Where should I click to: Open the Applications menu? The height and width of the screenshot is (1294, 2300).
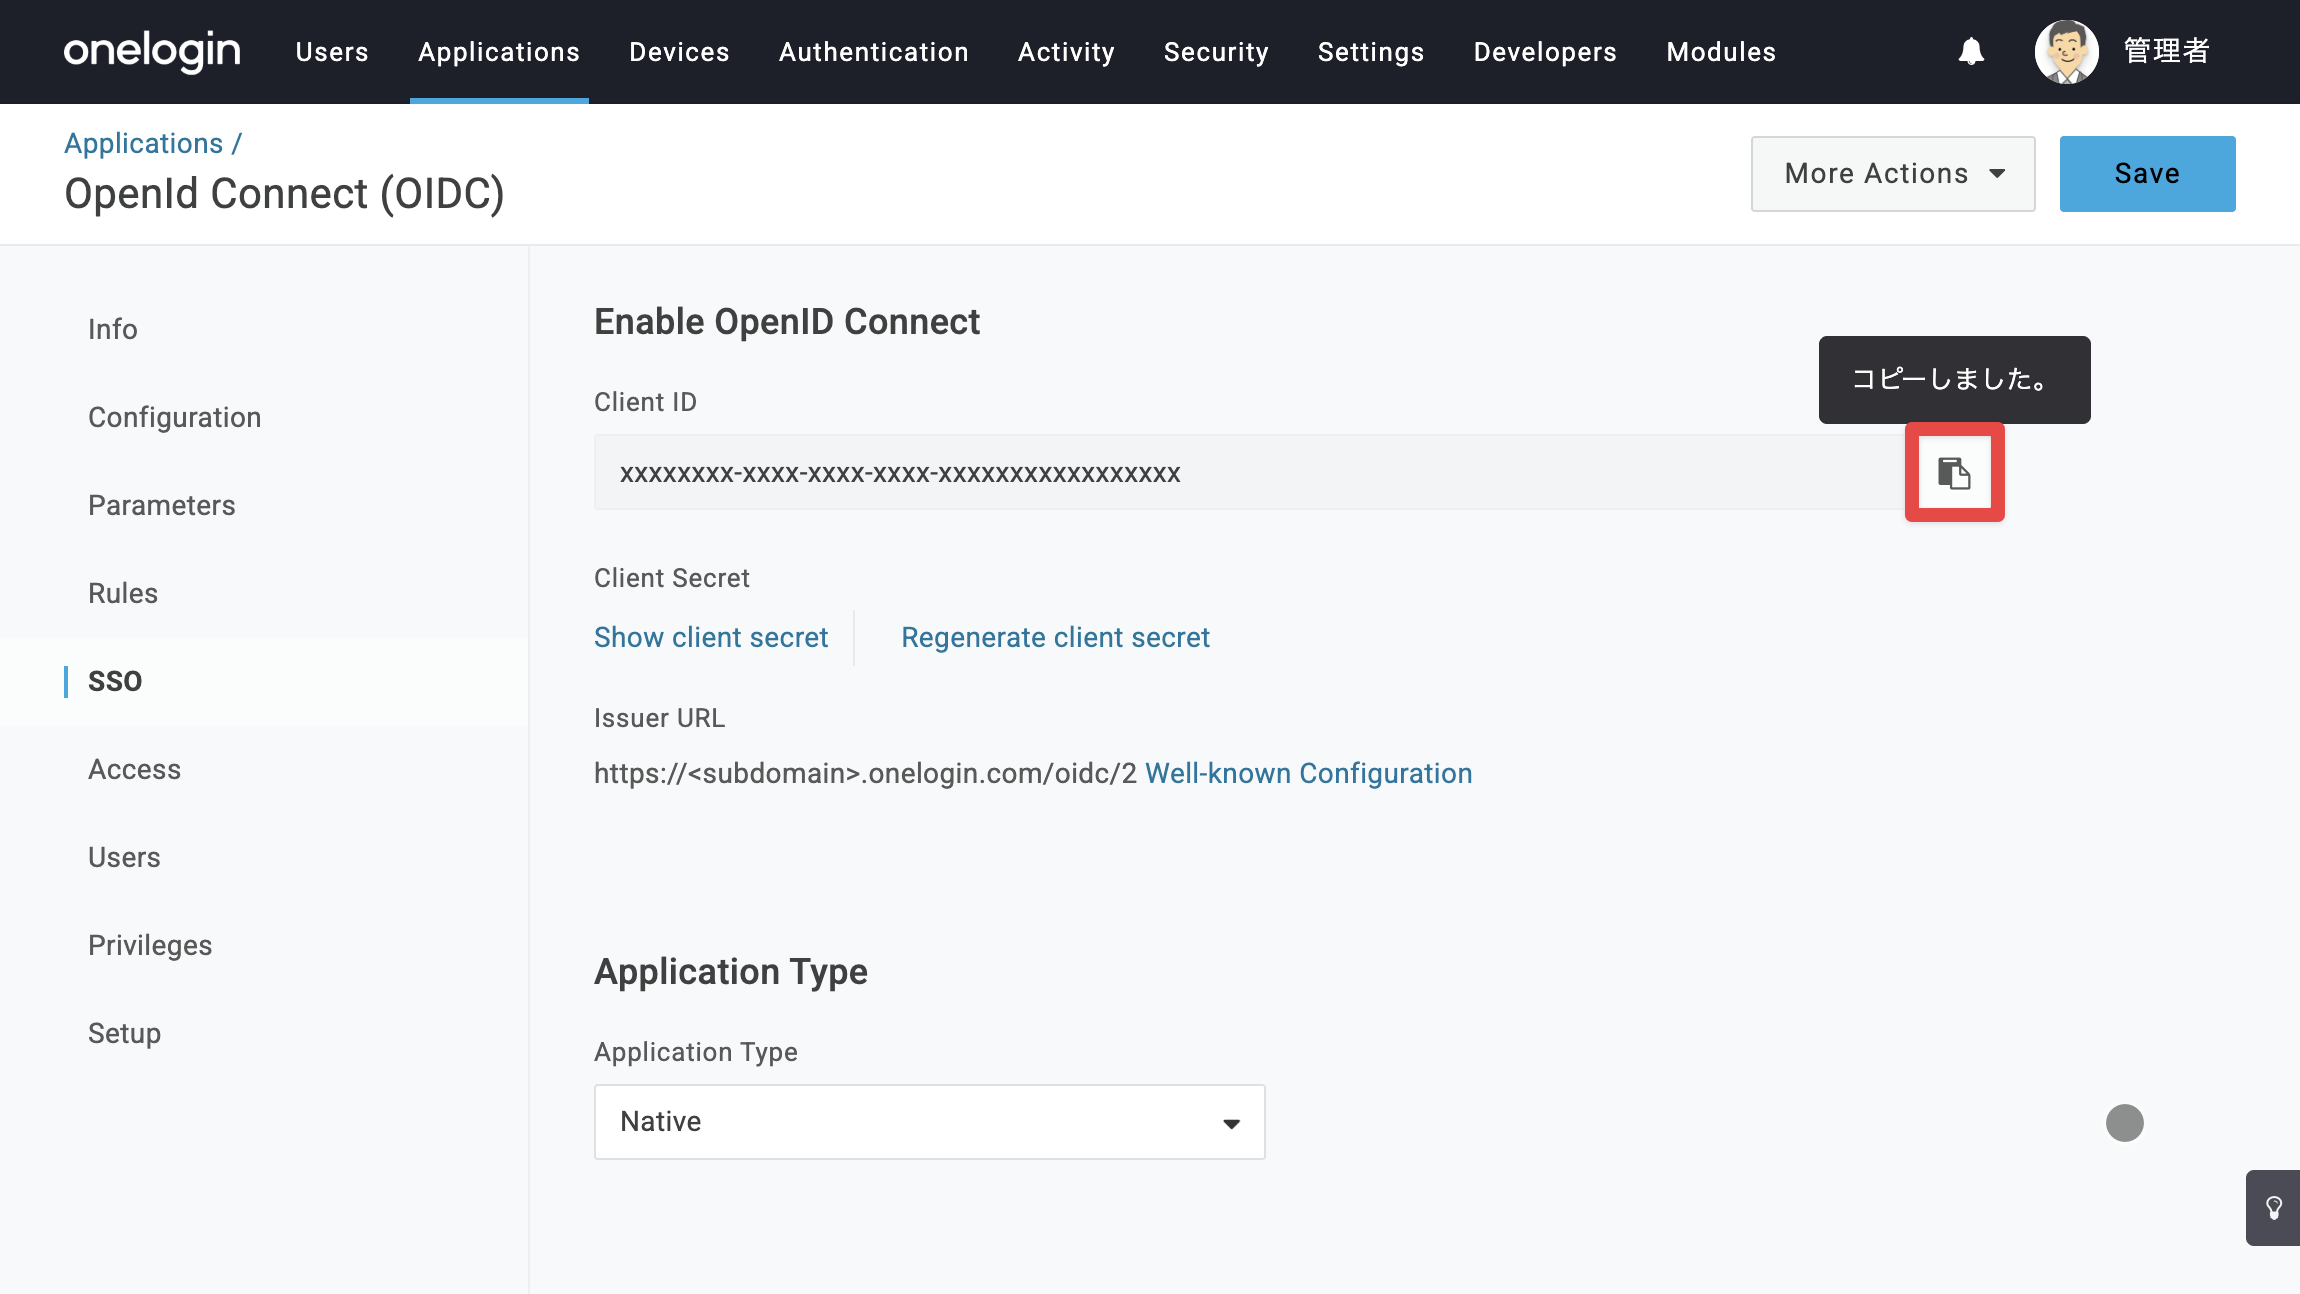click(x=499, y=52)
